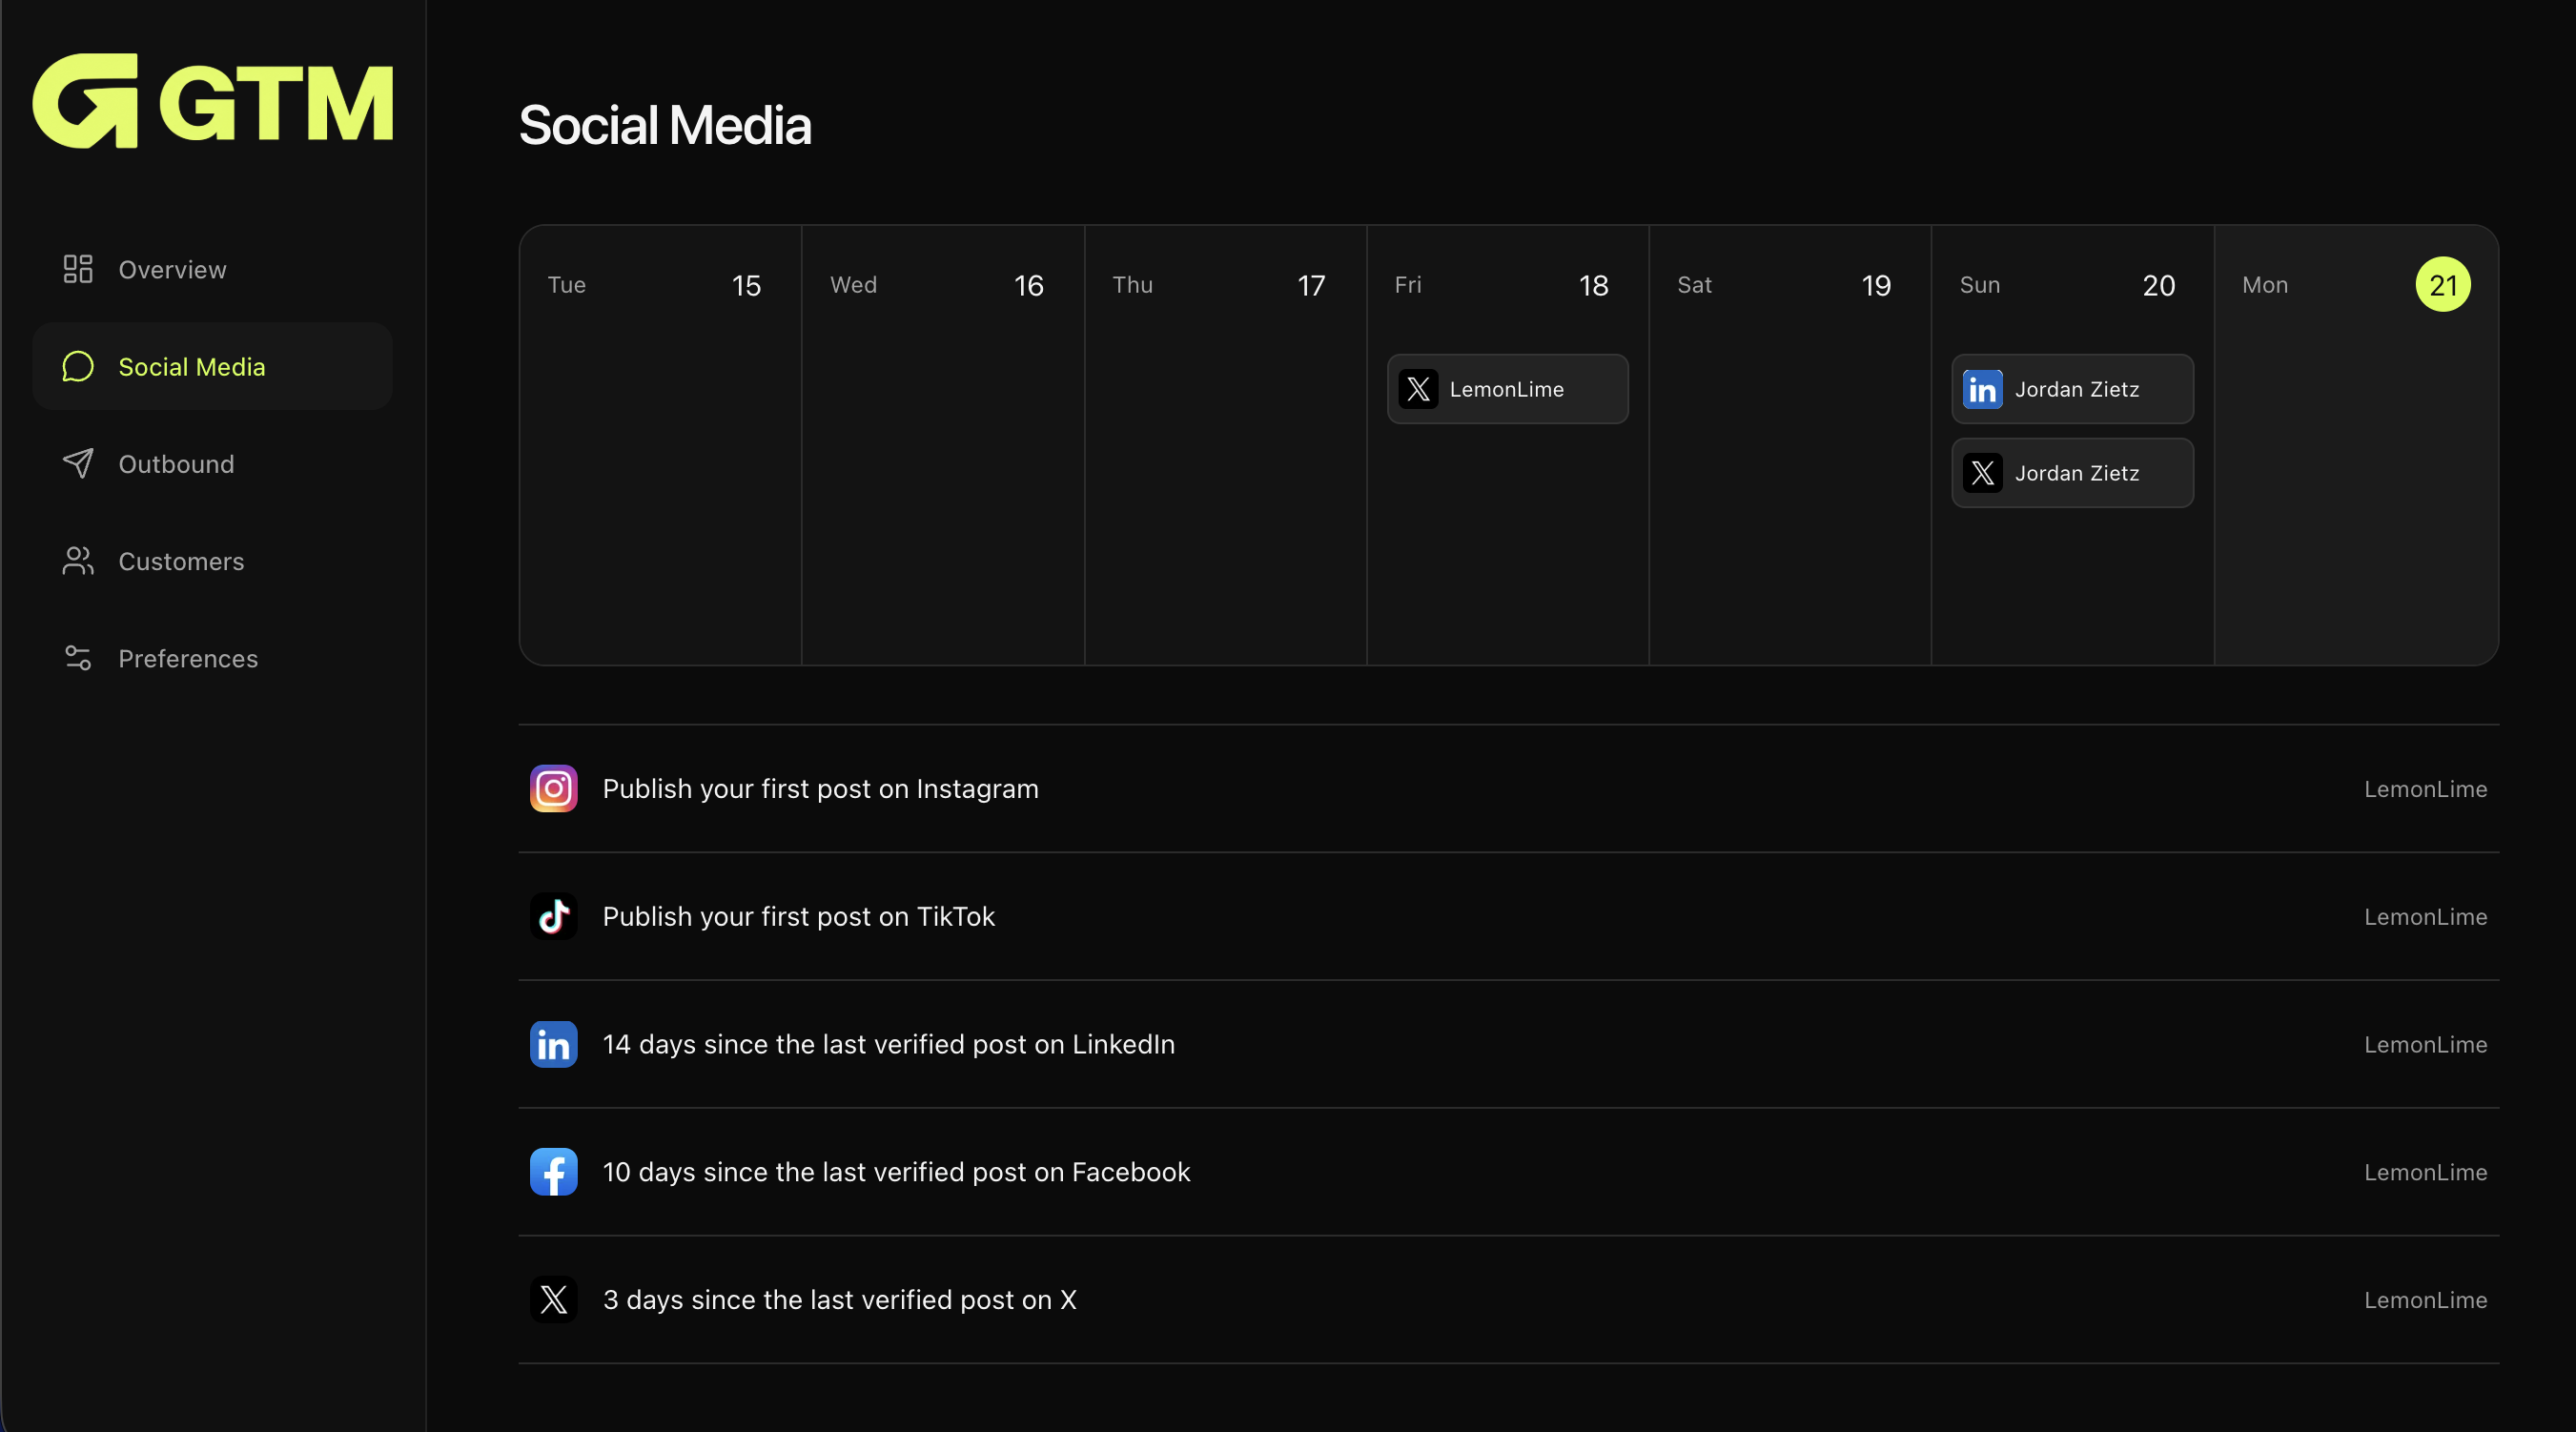Click the Customers people icon
This screenshot has height=1432, width=2576.
pyautogui.click(x=78, y=560)
